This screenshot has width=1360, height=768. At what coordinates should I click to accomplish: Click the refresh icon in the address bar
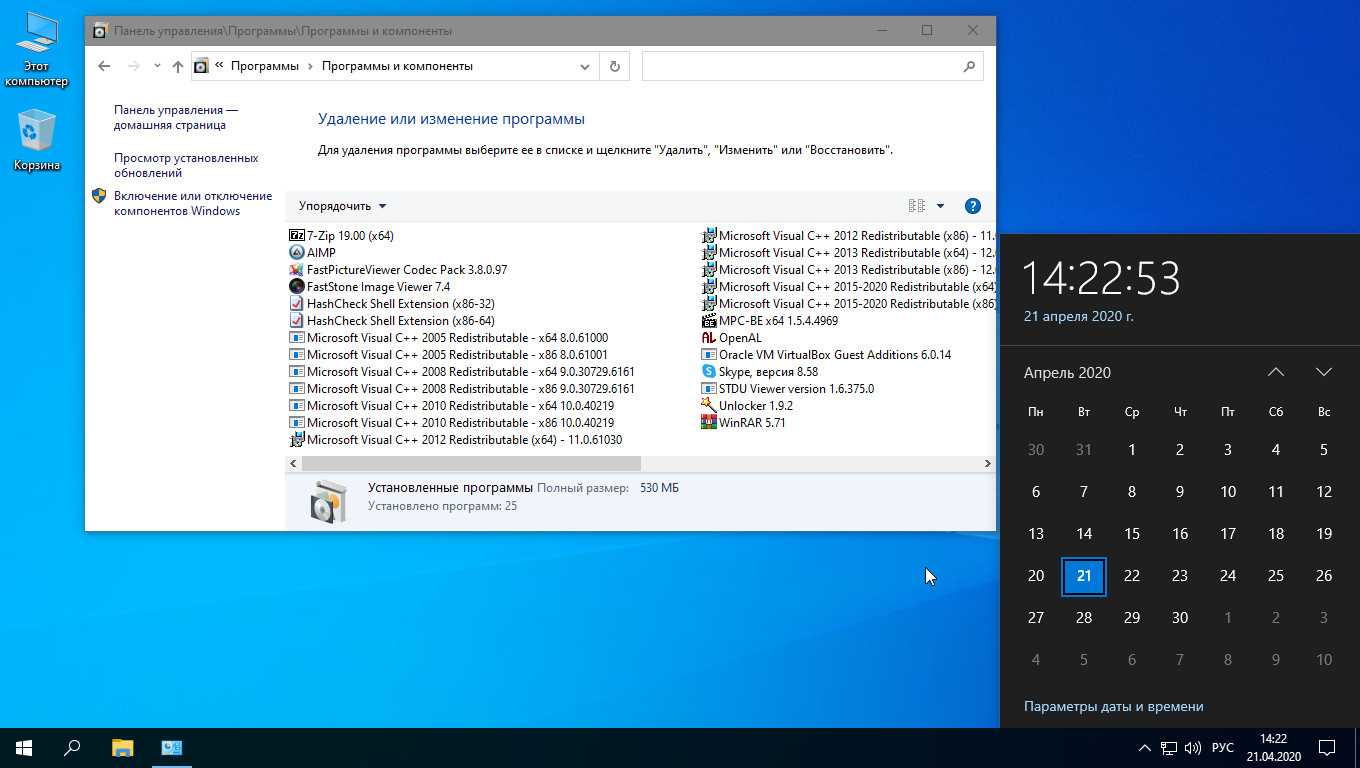(x=614, y=66)
